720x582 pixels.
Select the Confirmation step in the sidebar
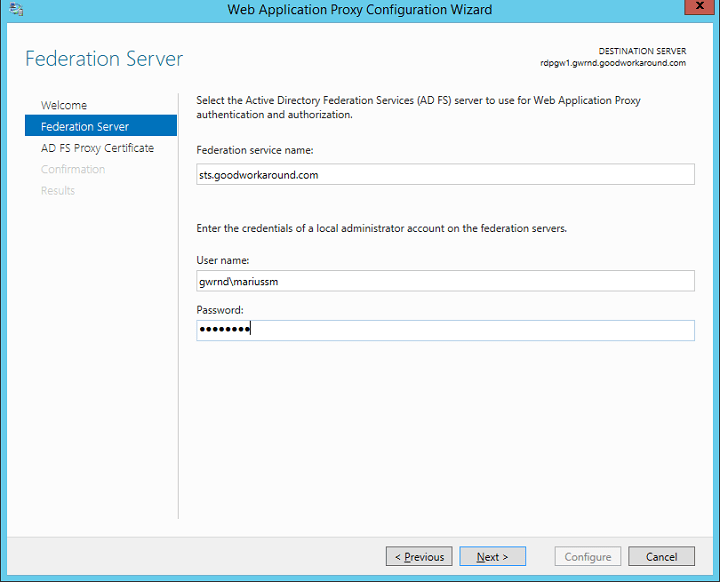click(73, 169)
